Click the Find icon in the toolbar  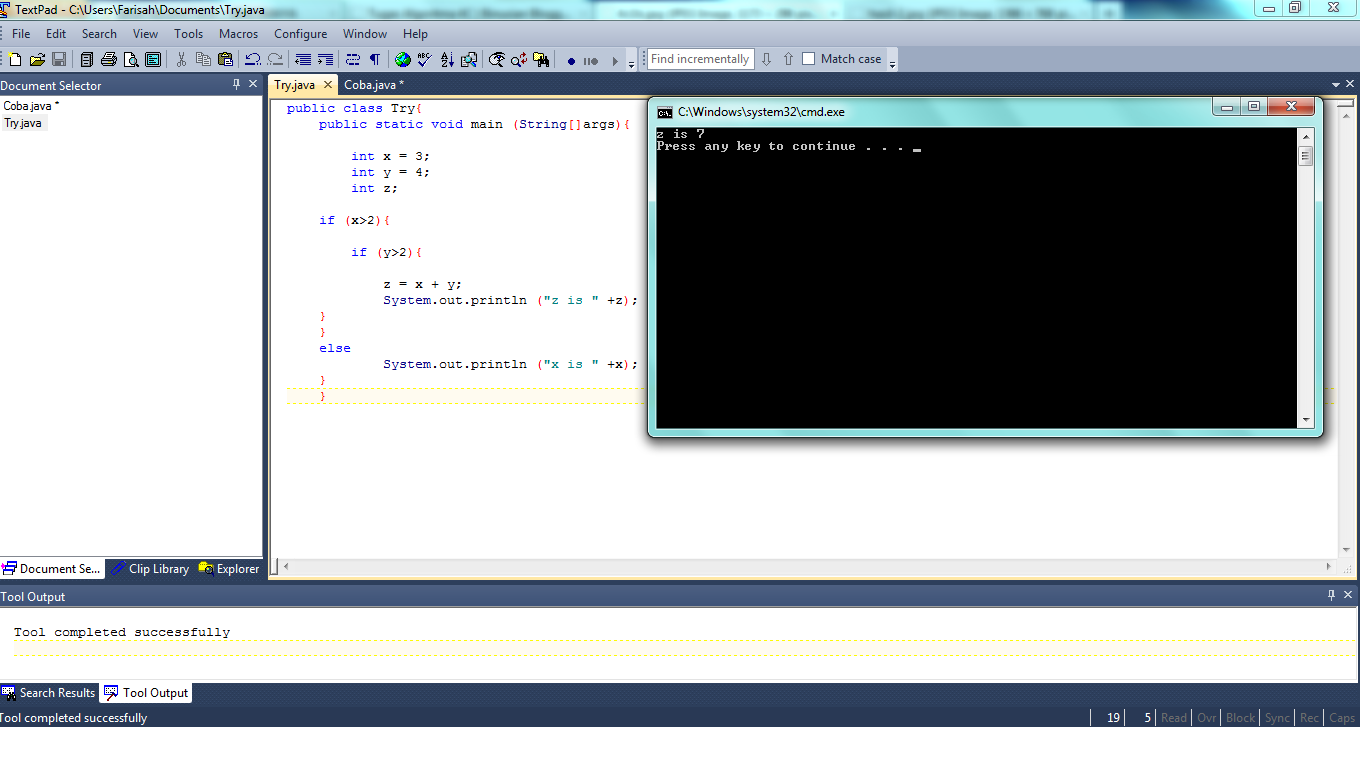pyautogui.click(x=497, y=59)
